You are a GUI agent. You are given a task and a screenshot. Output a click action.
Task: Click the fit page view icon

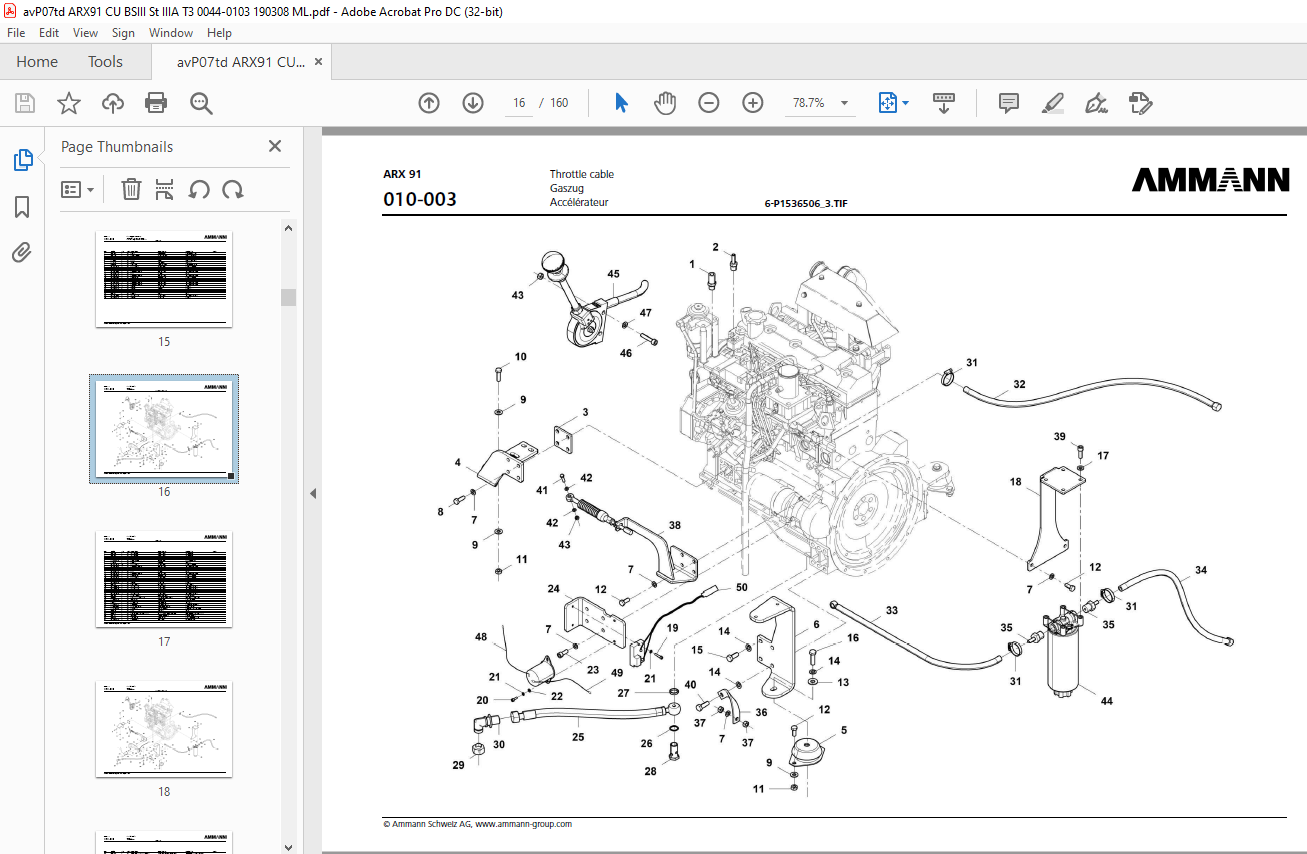pos(888,103)
